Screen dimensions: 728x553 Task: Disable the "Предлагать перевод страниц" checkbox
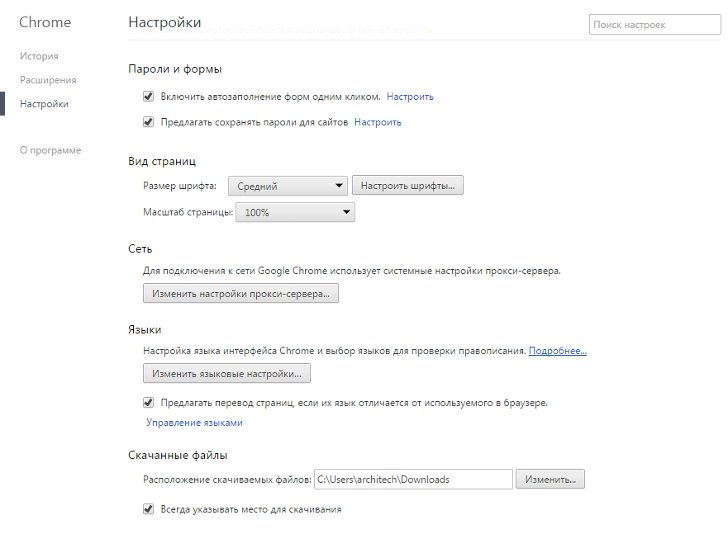pos(149,402)
